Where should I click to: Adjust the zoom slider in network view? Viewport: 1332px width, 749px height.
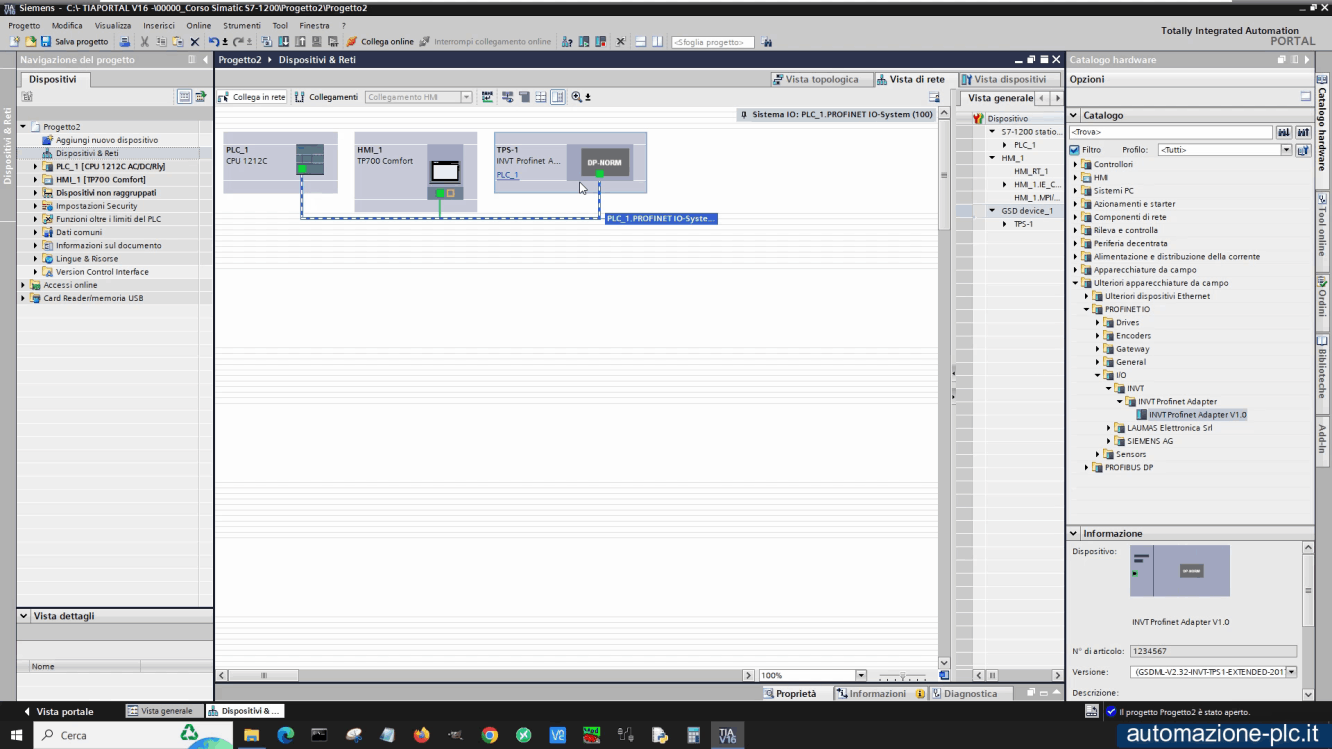(904, 676)
